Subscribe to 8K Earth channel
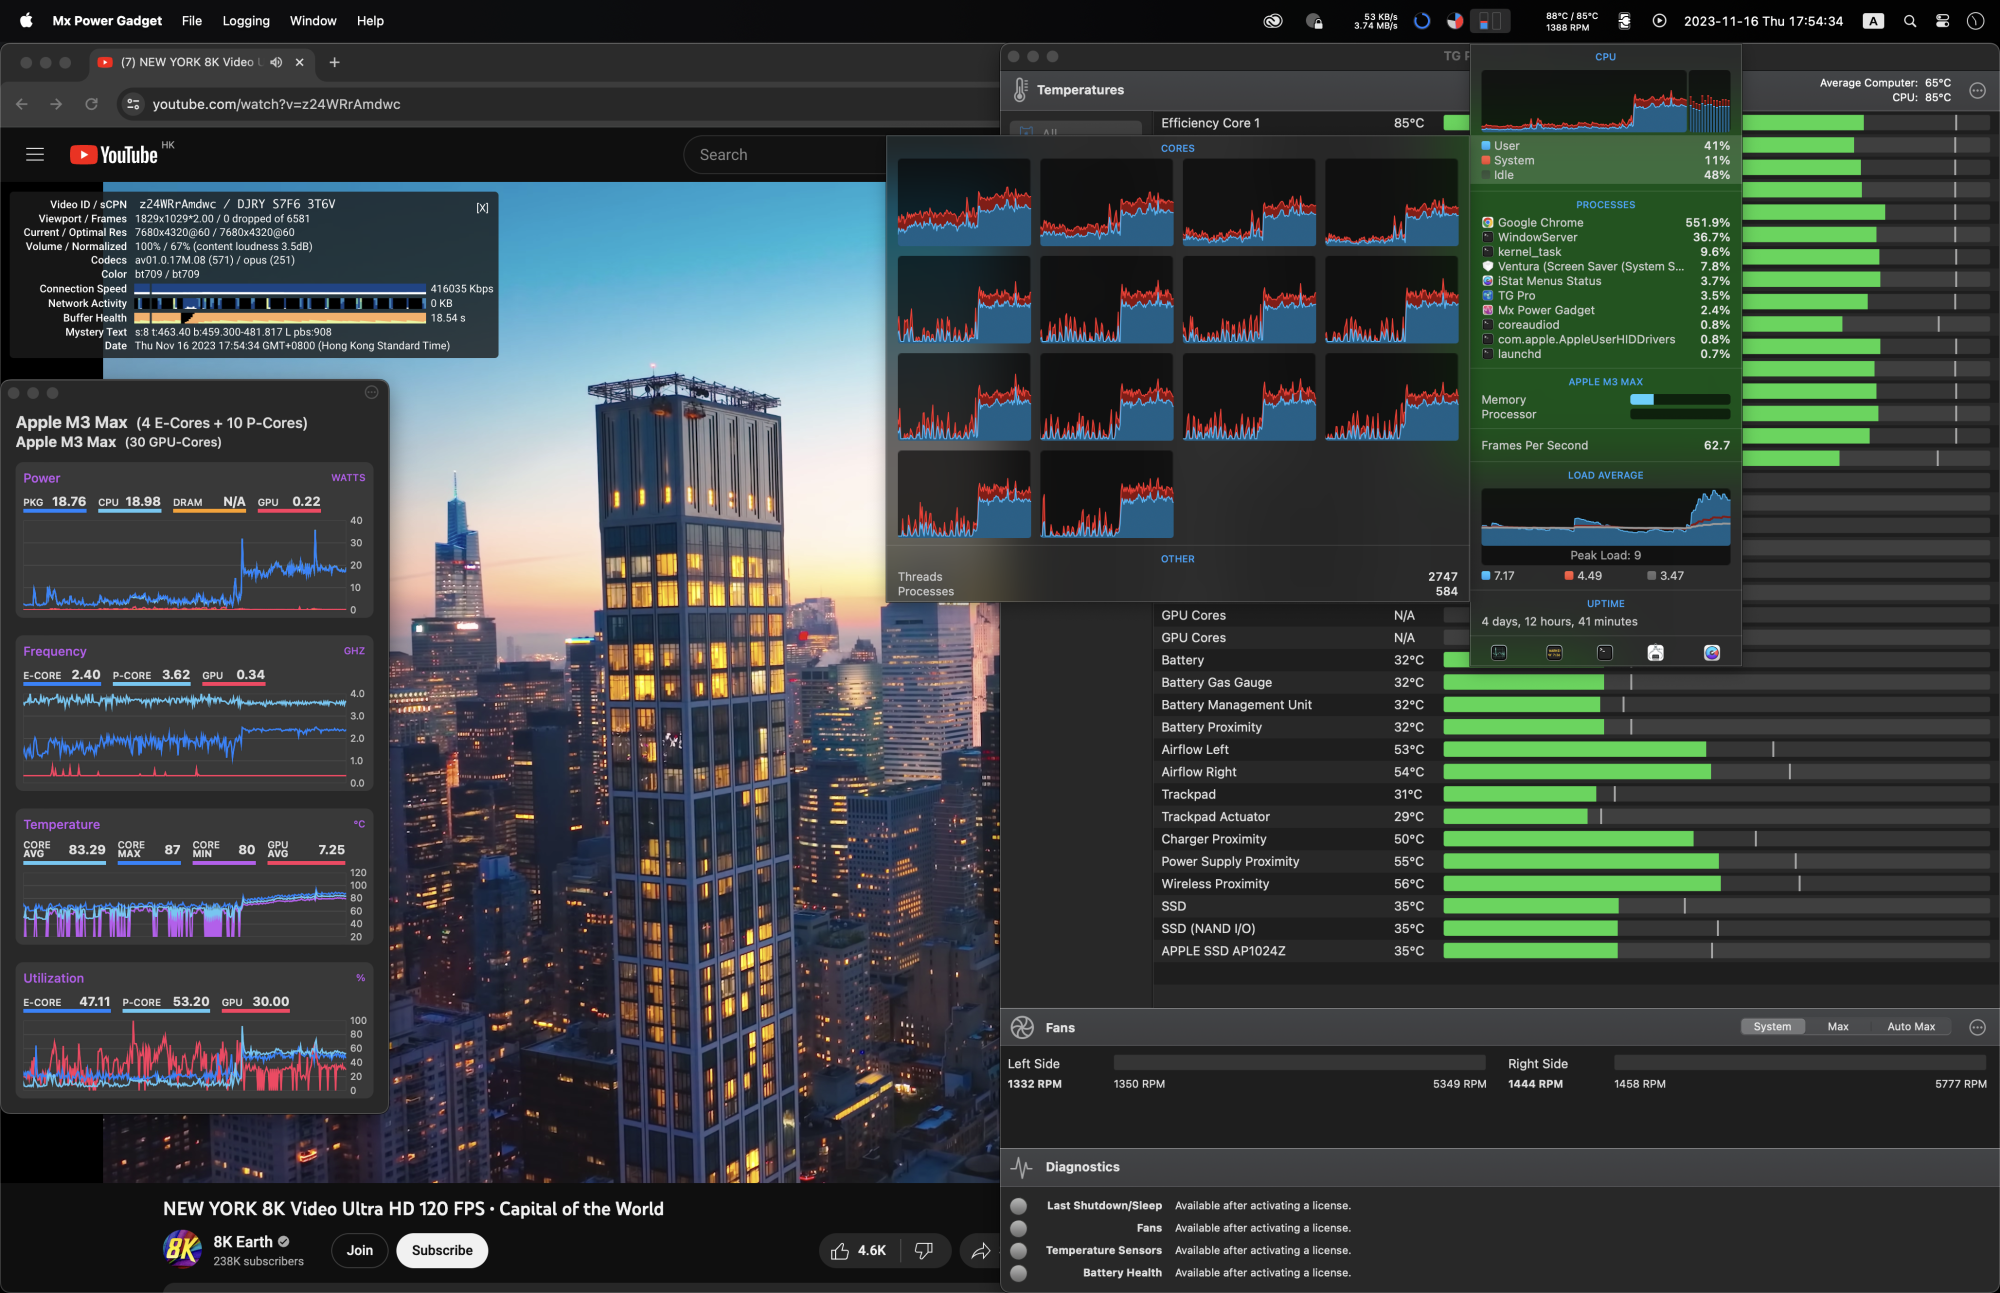Image resolution: width=2000 pixels, height=1293 pixels. [442, 1250]
